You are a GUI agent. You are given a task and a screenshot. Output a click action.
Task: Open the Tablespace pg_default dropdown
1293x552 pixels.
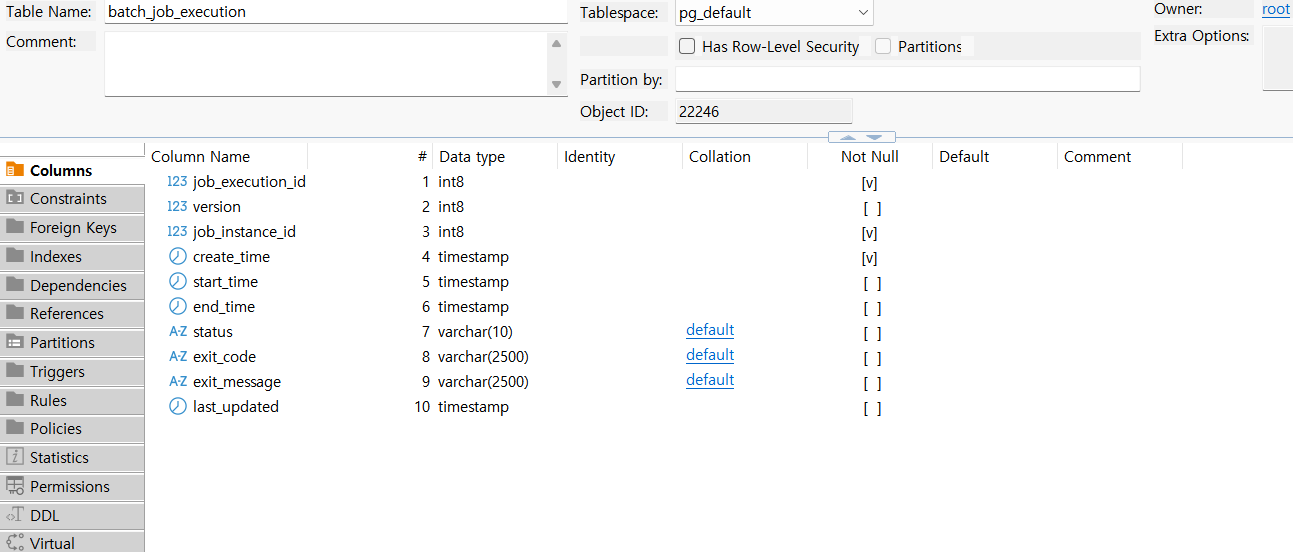863,13
